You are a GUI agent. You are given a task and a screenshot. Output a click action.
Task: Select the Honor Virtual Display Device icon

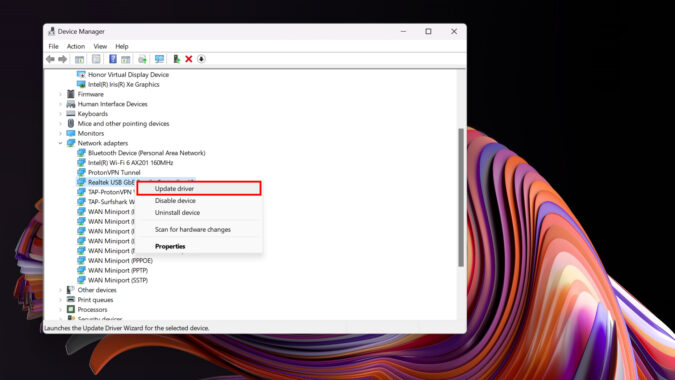tap(81, 74)
